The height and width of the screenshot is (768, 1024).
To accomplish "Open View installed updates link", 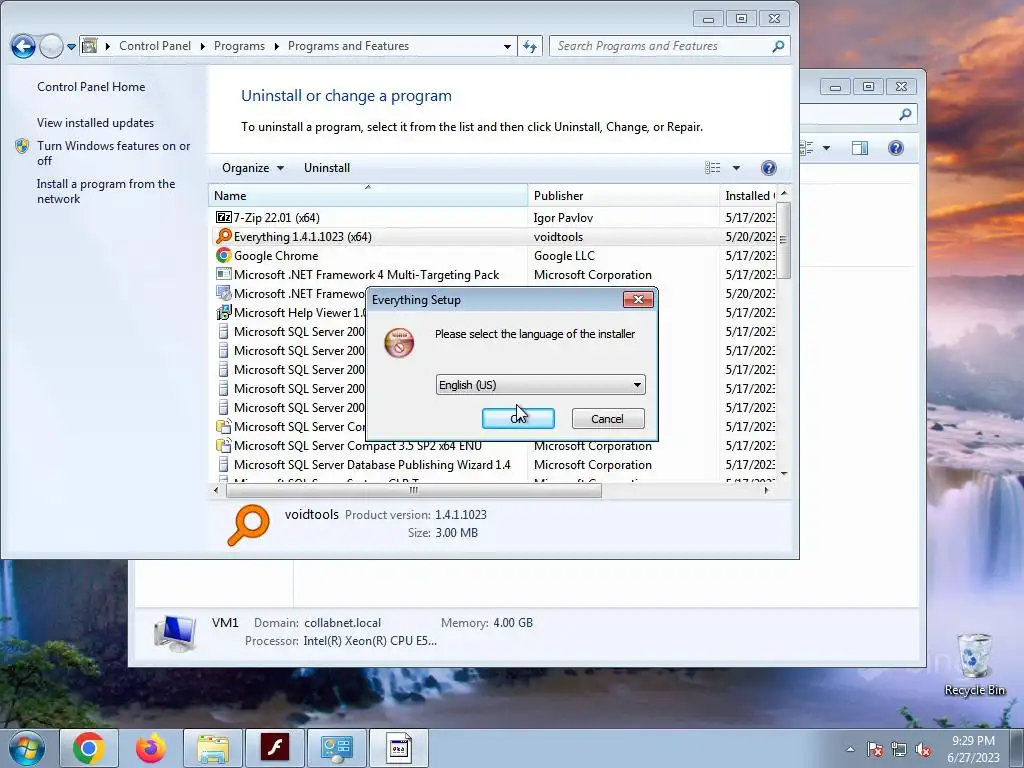I will point(95,123).
